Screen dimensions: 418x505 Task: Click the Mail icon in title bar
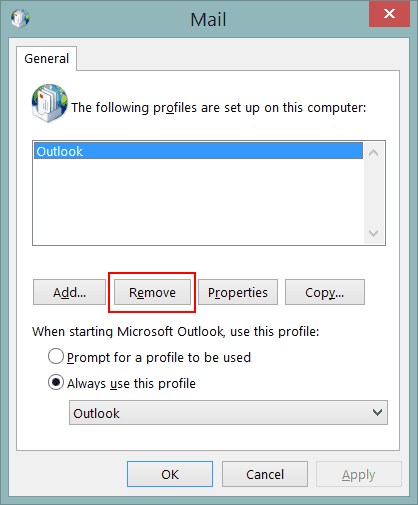point(20,18)
